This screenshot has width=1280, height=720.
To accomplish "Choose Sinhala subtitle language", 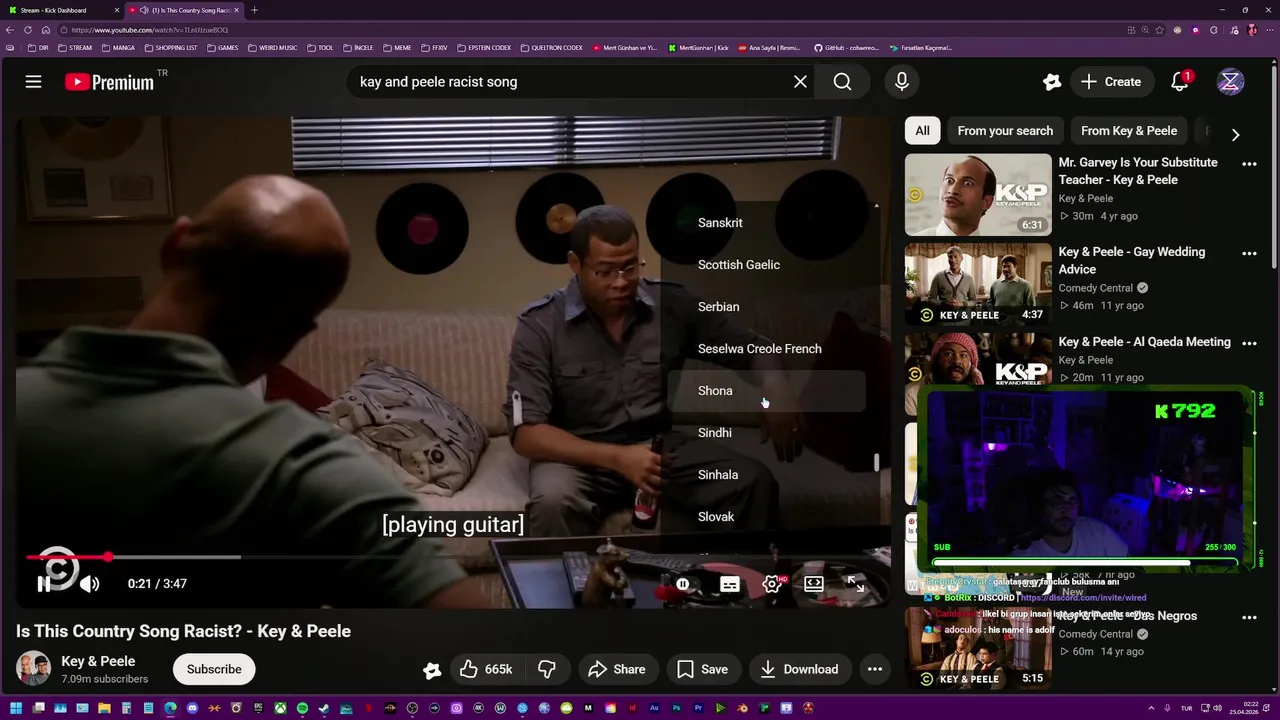I will [x=767, y=475].
